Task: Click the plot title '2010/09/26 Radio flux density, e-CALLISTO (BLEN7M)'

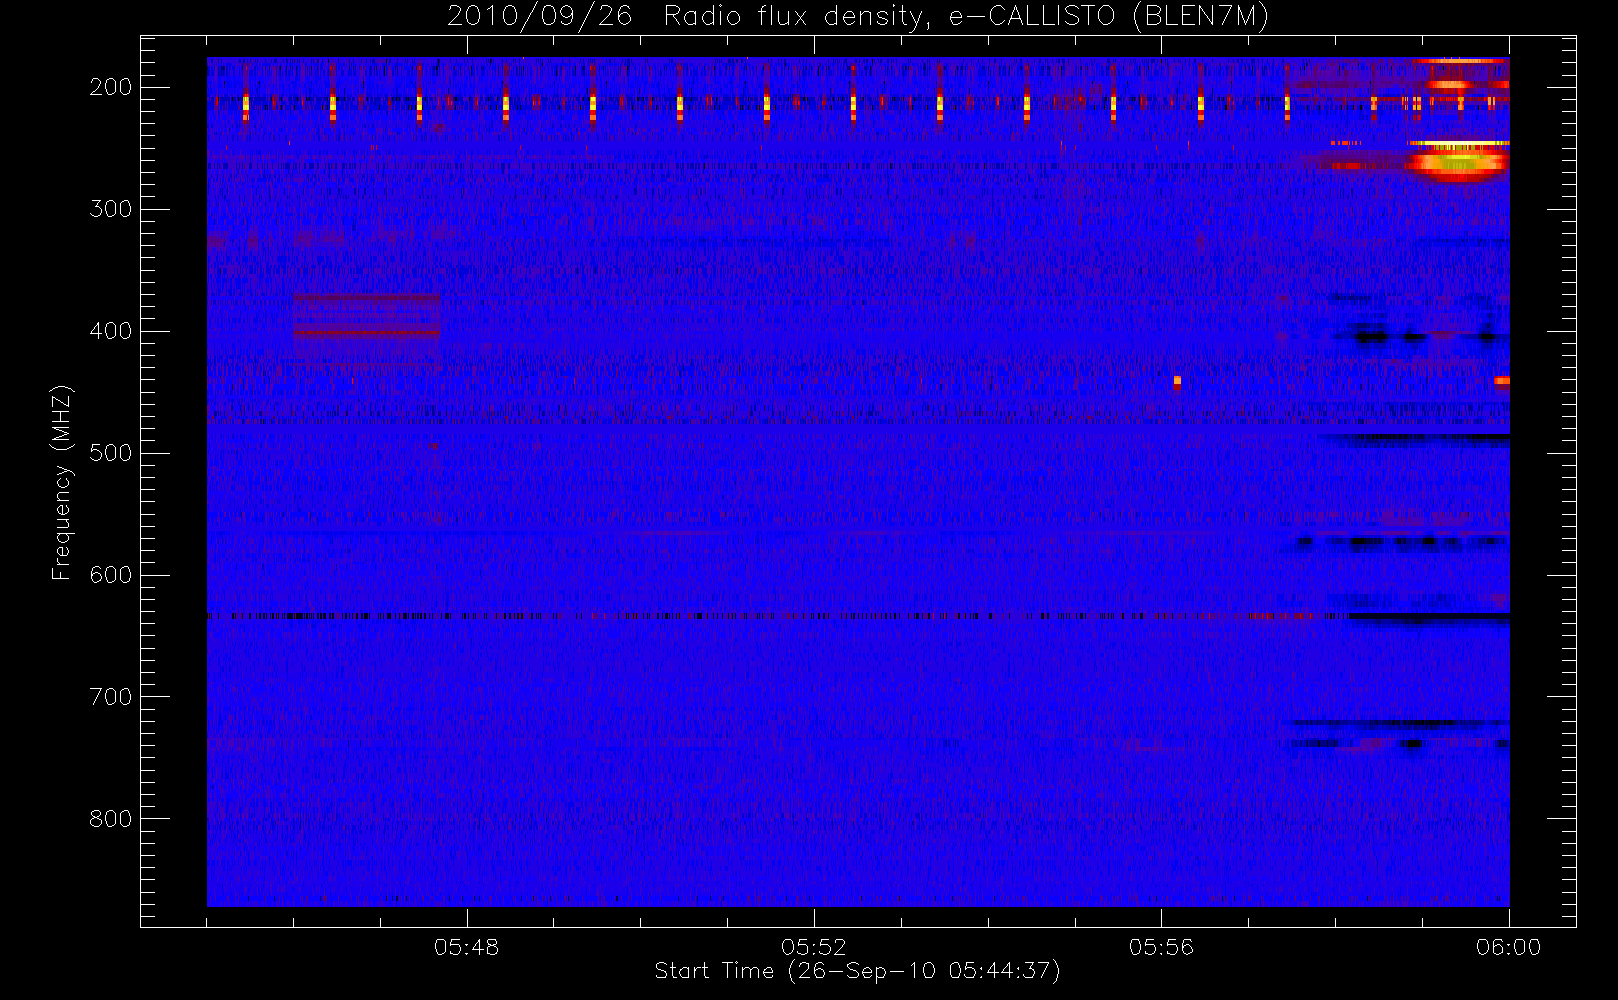Action: pos(858,17)
